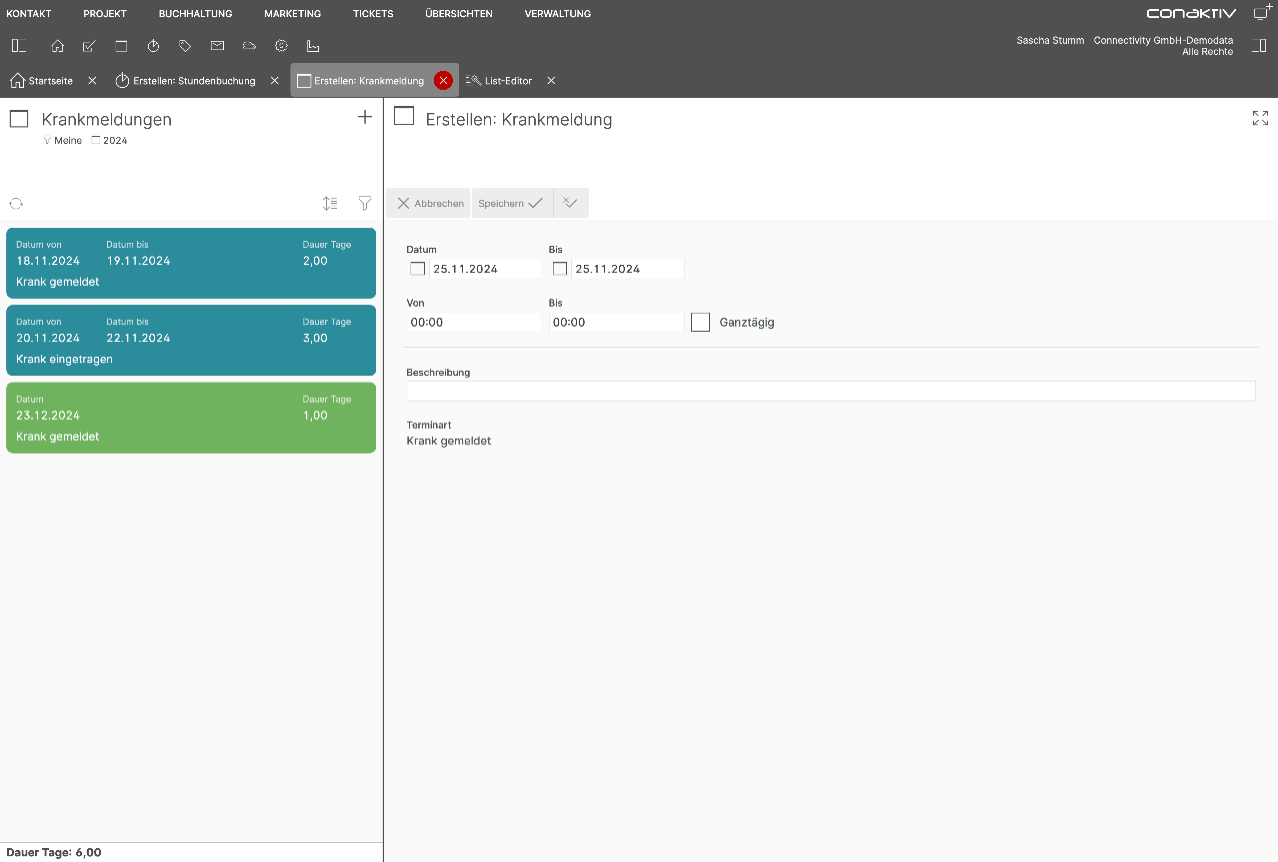Screen dimensions: 1278x862
Task: Open the filter funnel for the list
Action: click(x=365, y=203)
